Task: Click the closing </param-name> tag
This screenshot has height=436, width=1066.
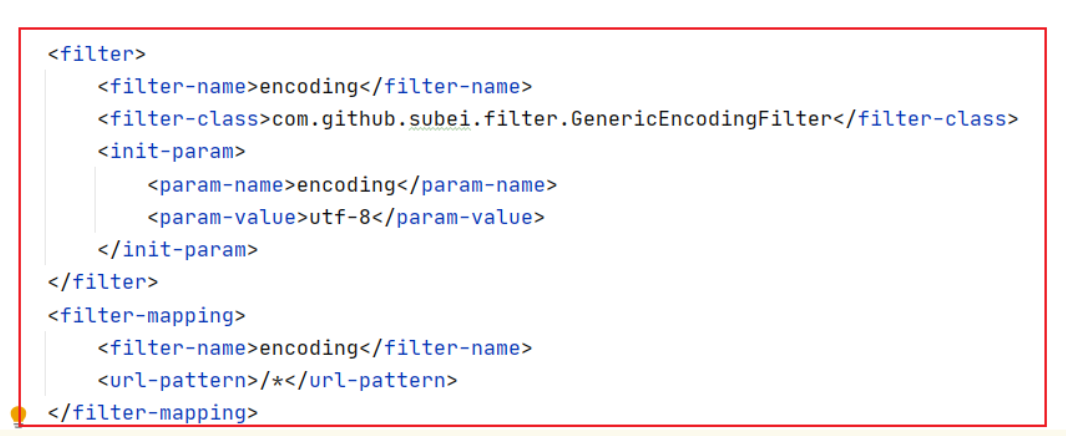Action: tap(477, 185)
